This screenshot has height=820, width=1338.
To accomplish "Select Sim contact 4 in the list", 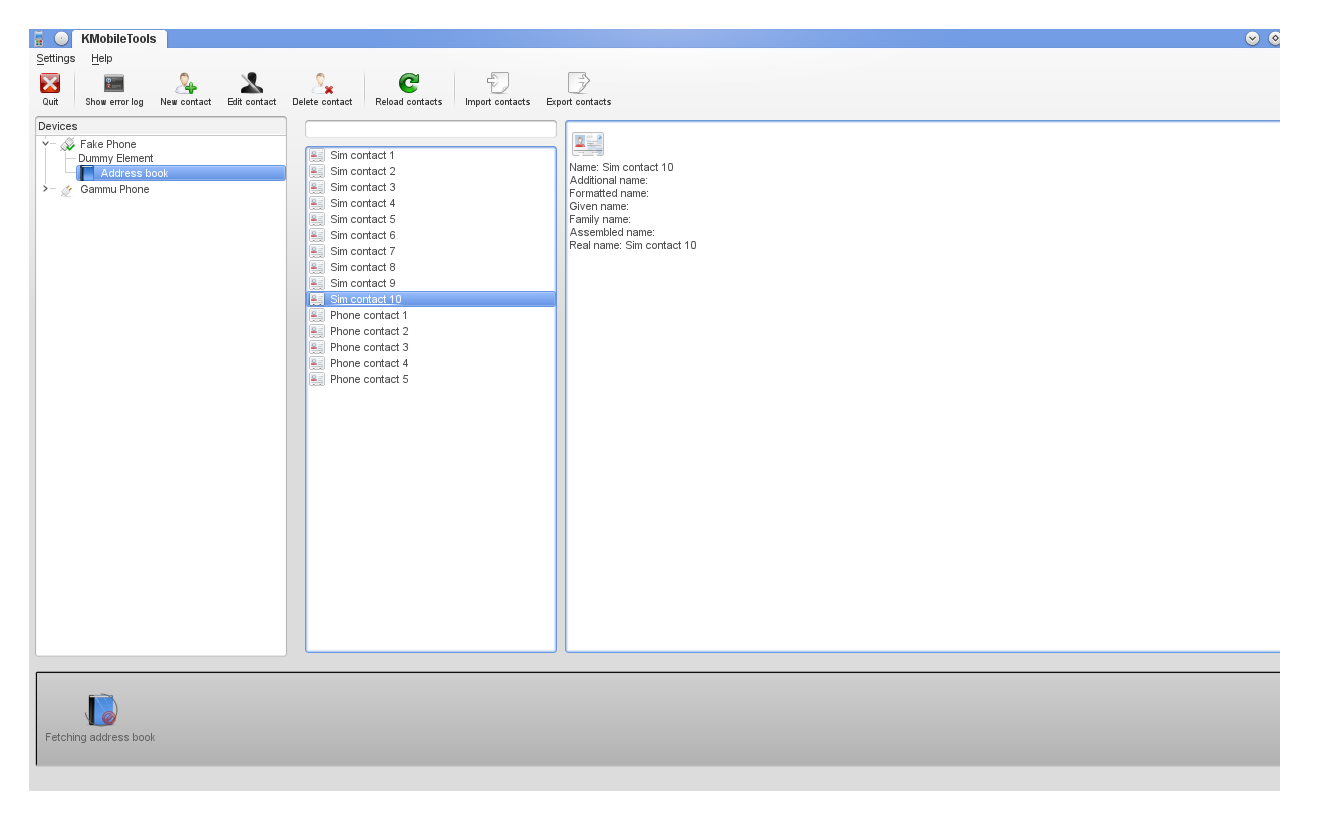I will coord(431,203).
